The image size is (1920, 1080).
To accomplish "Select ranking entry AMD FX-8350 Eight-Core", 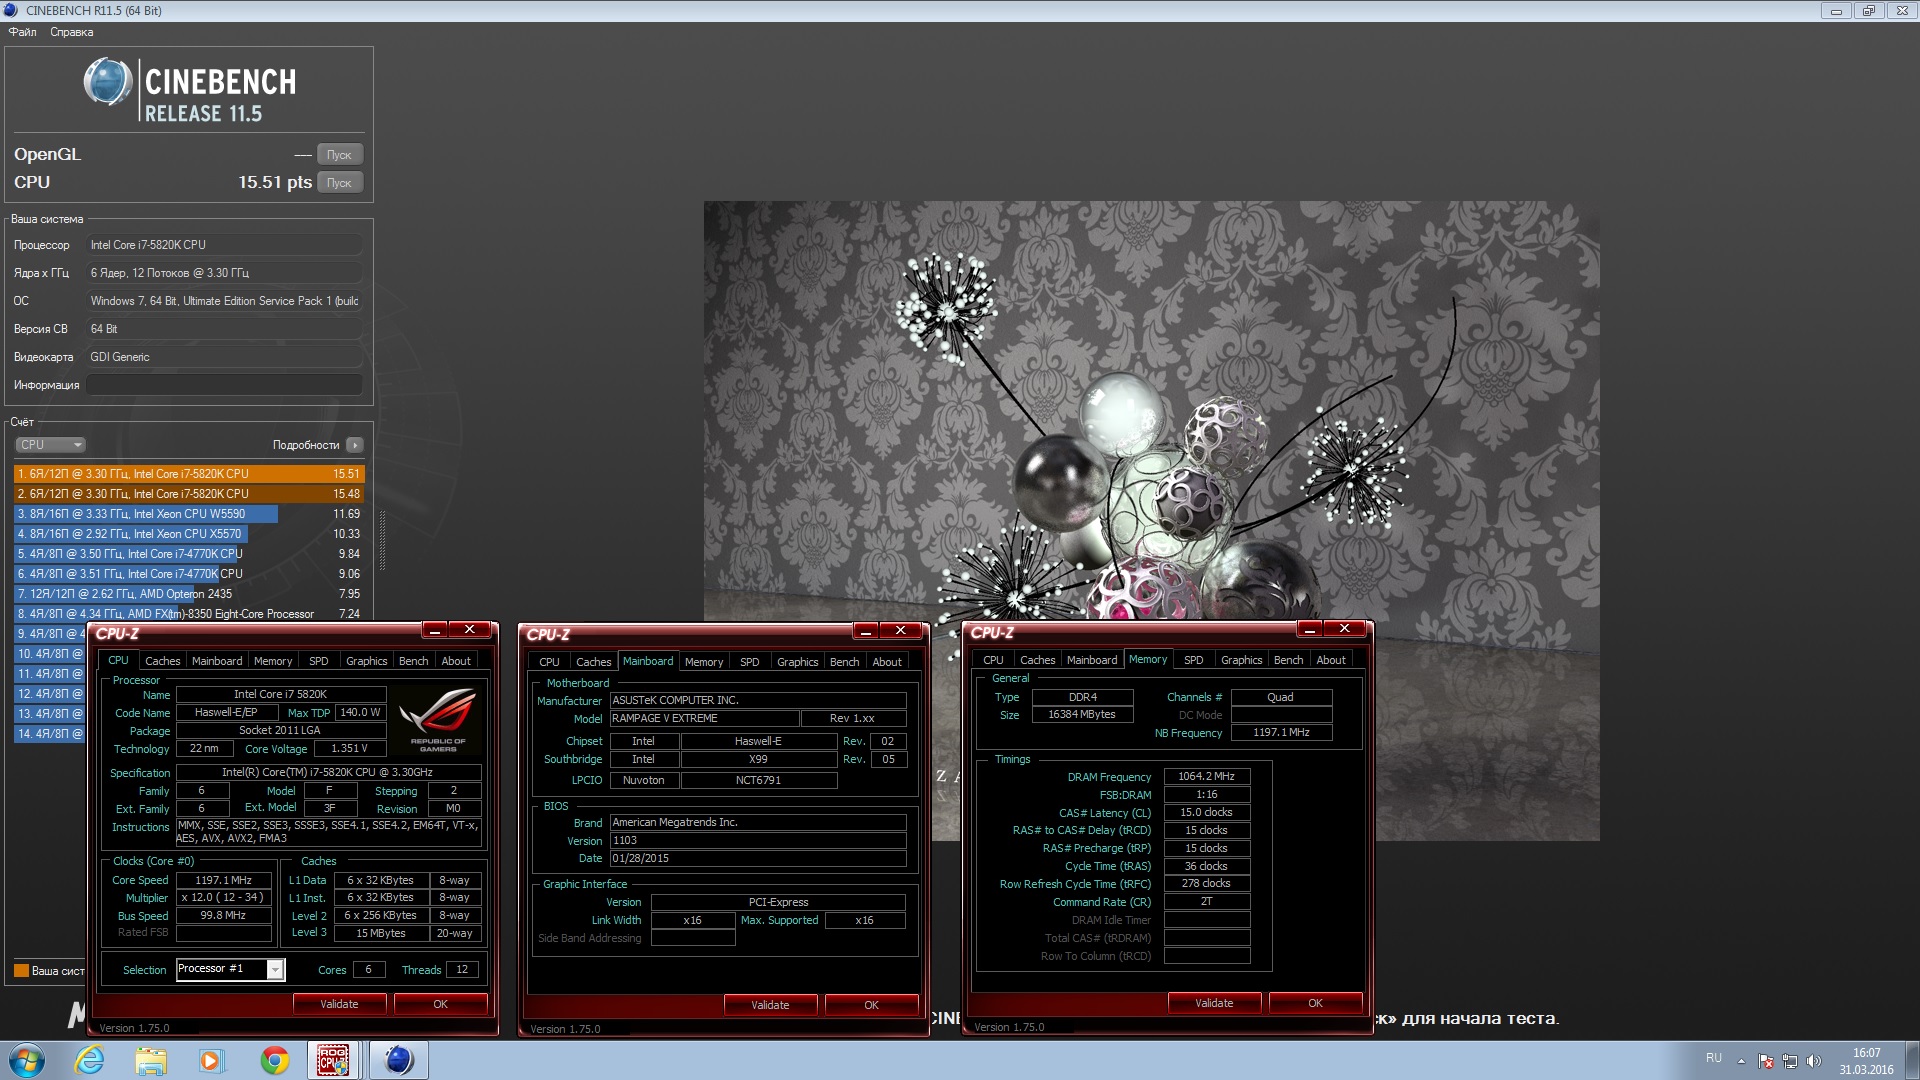I will [189, 614].
